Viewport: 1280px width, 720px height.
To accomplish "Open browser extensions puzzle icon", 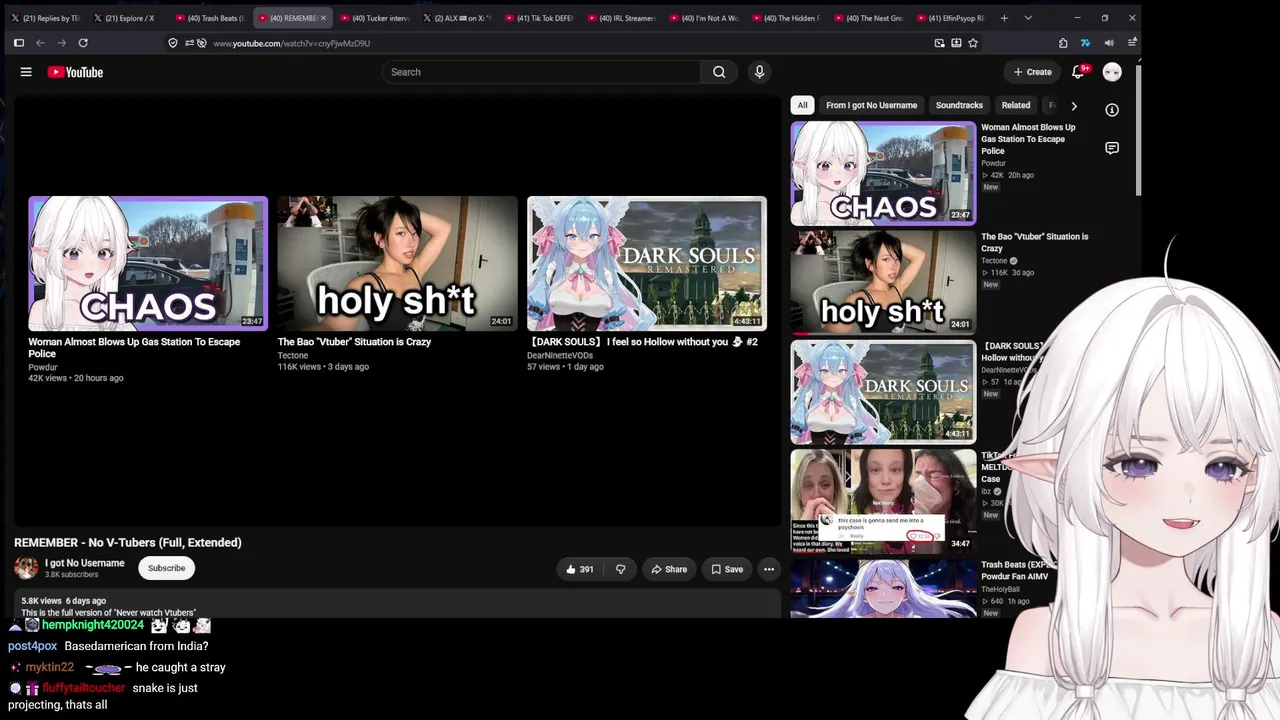I will (1063, 43).
